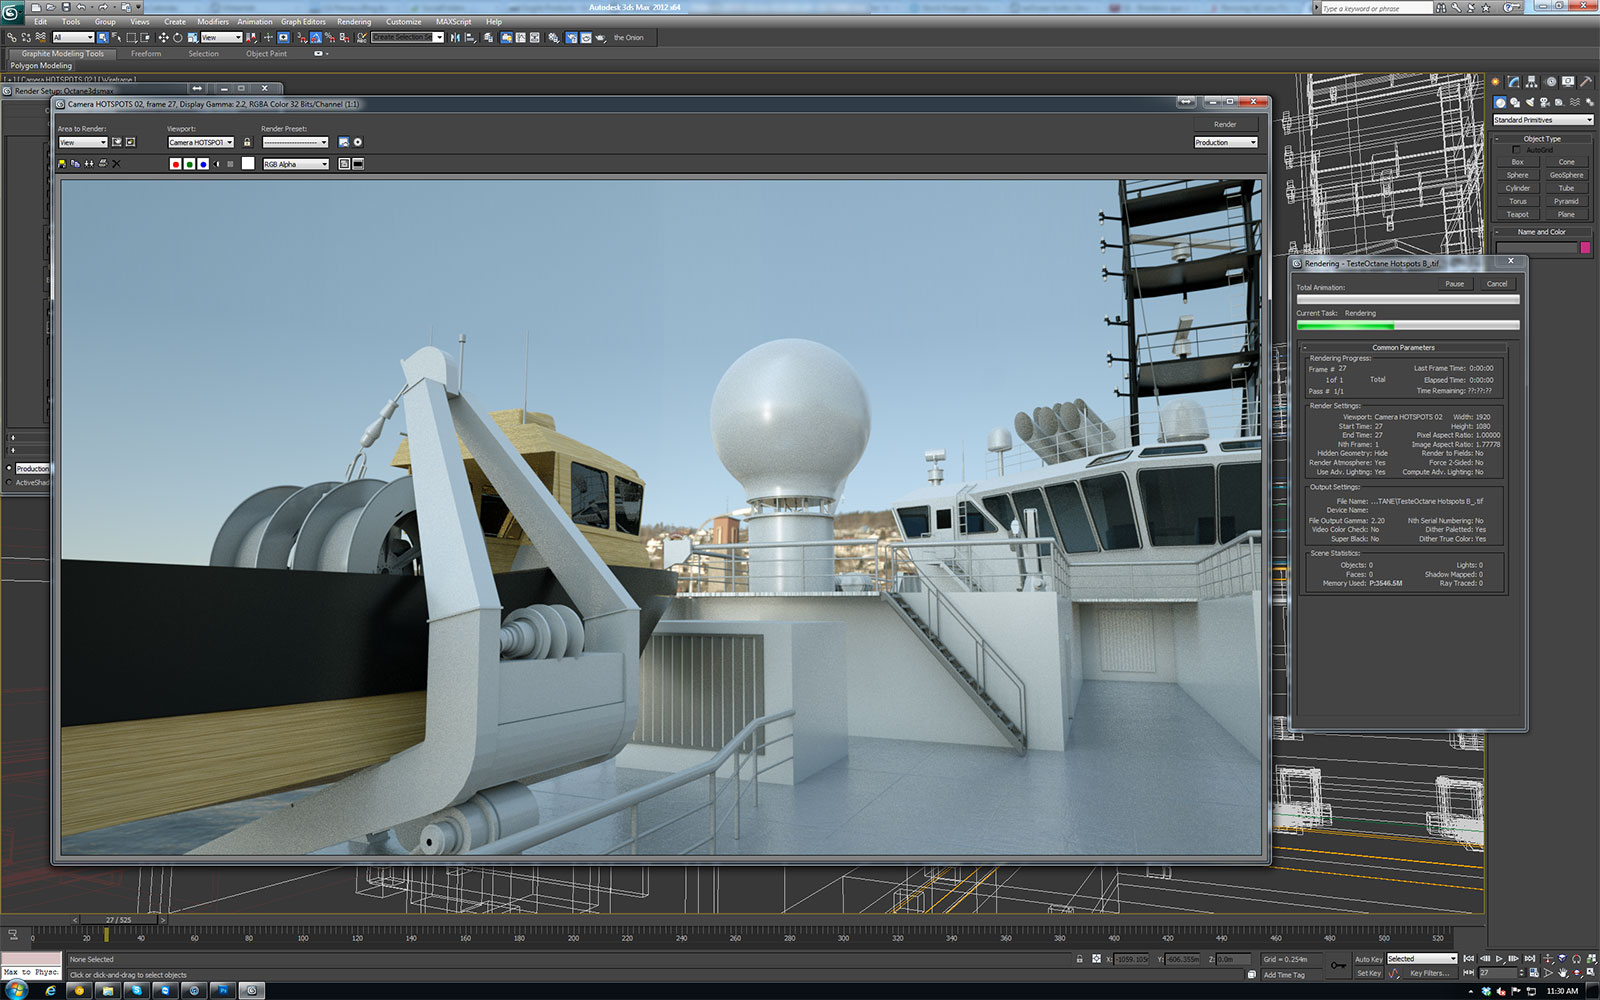Click the Teapot primitive button
Screen dimensions: 1600x1000
pos(1518,214)
